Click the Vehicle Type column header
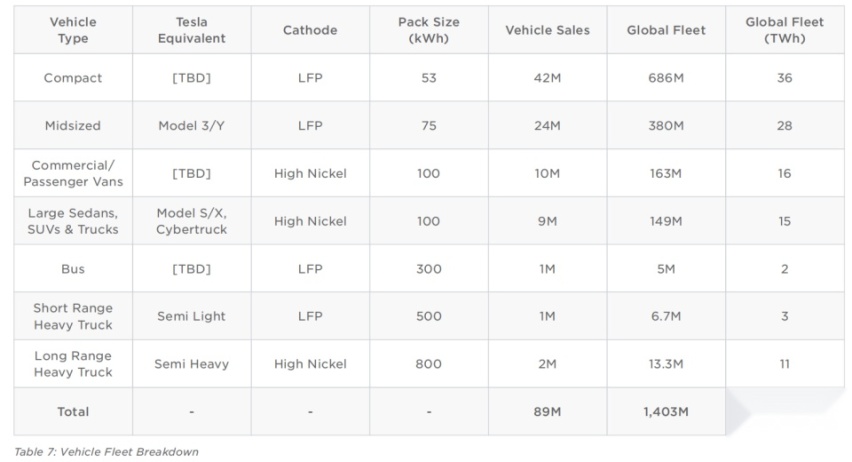Image resolution: width=852 pixels, height=462 pixels. [x=73, y=30]
